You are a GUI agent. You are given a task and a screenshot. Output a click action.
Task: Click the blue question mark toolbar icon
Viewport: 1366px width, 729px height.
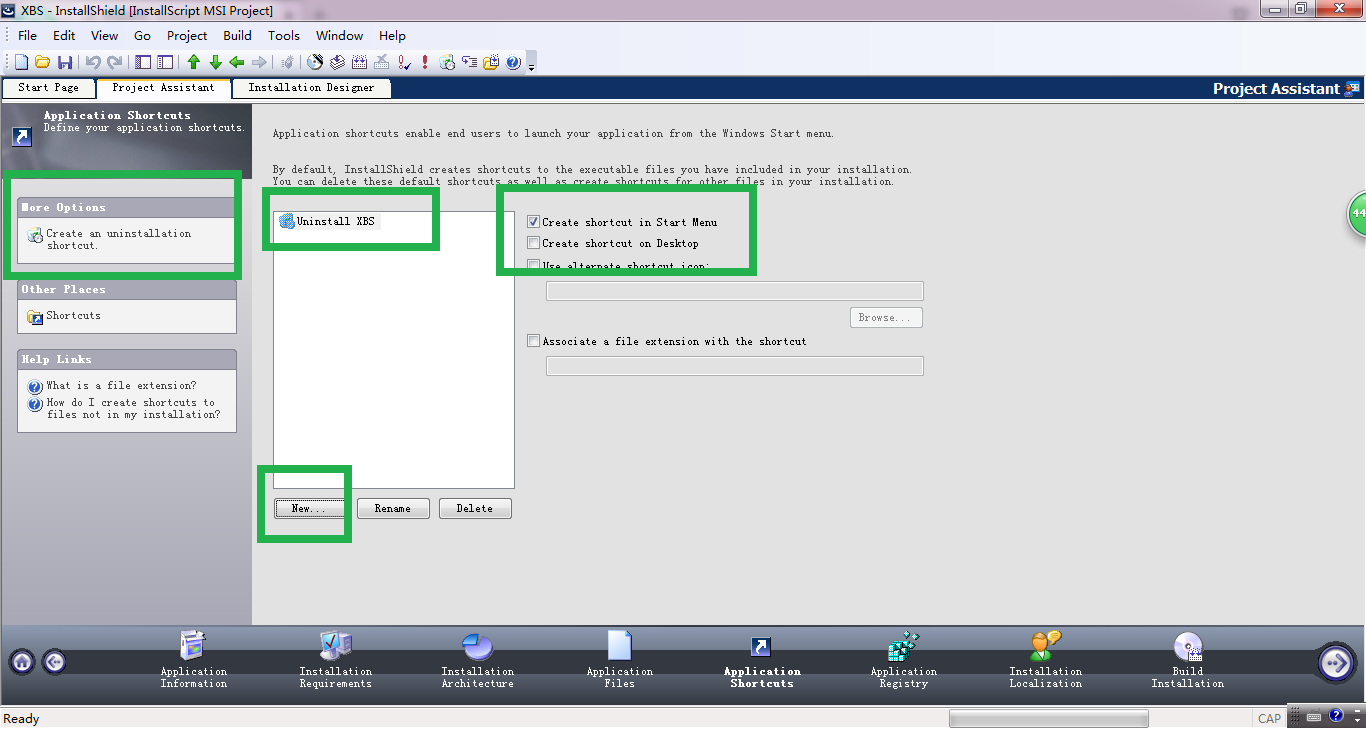513,62
